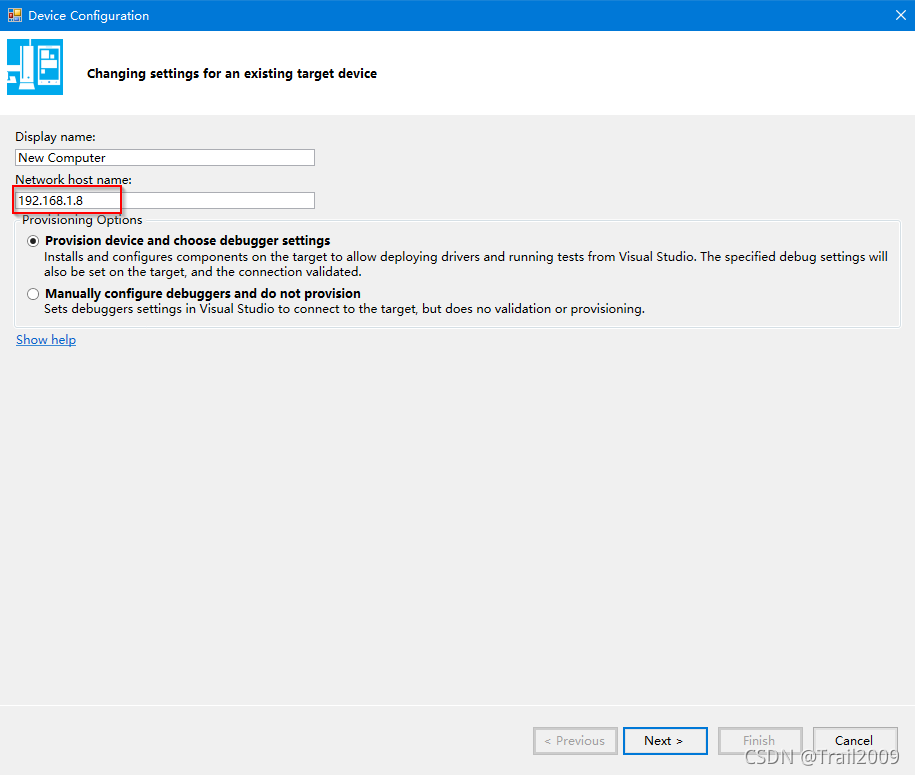Click the Device Configuration title bar icon
915x775 pixels.
15,15
